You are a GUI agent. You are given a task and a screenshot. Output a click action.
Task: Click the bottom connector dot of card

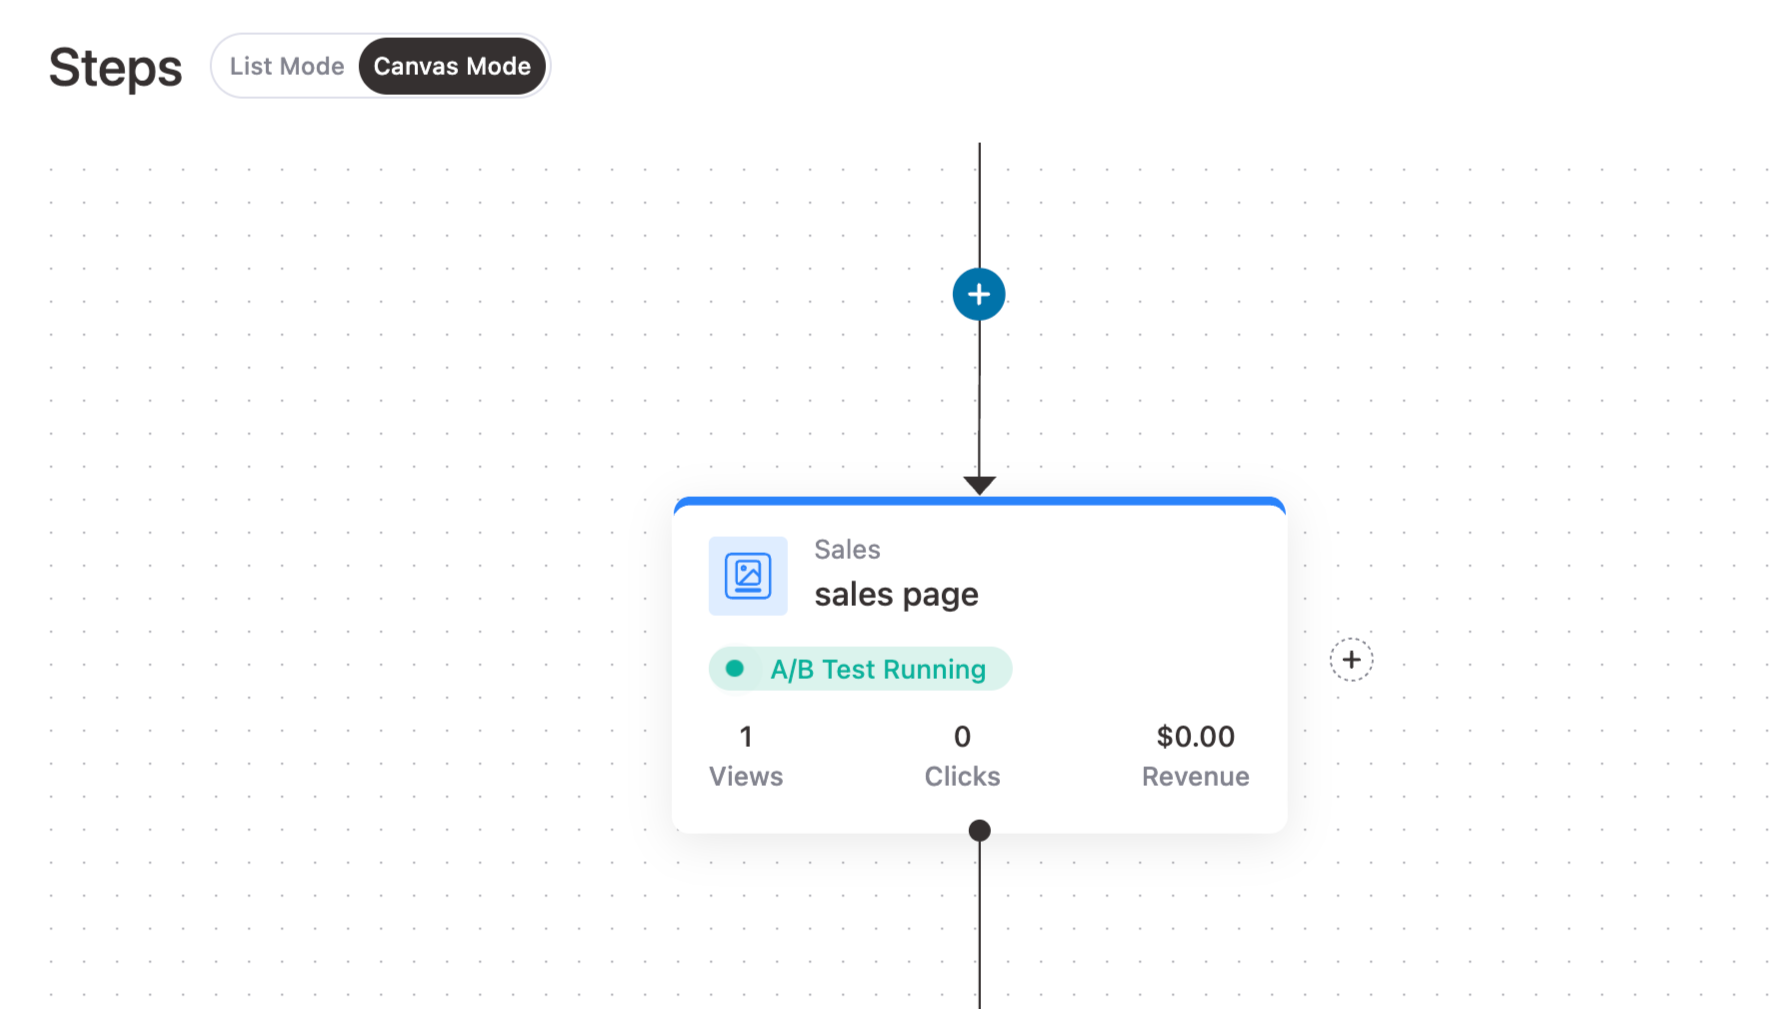tap(980, 830)
